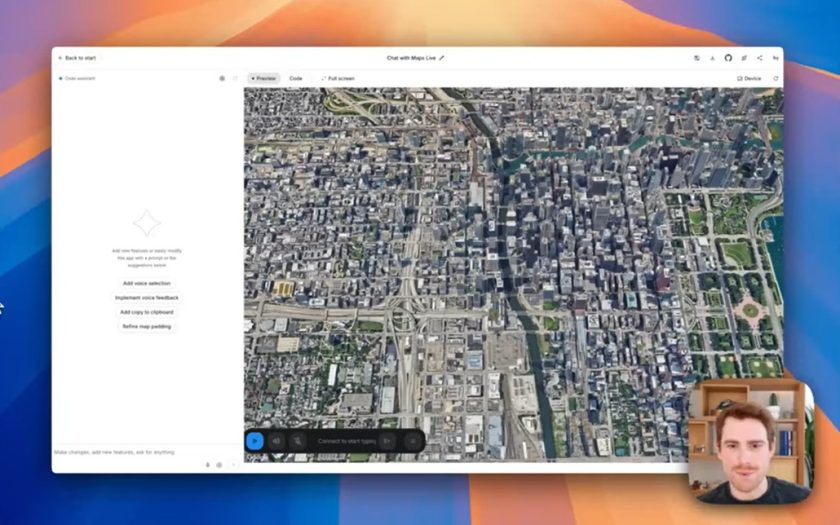840x525 pixels.
Task: Click the send arrow in map chat bar
Action: (387, 441)
